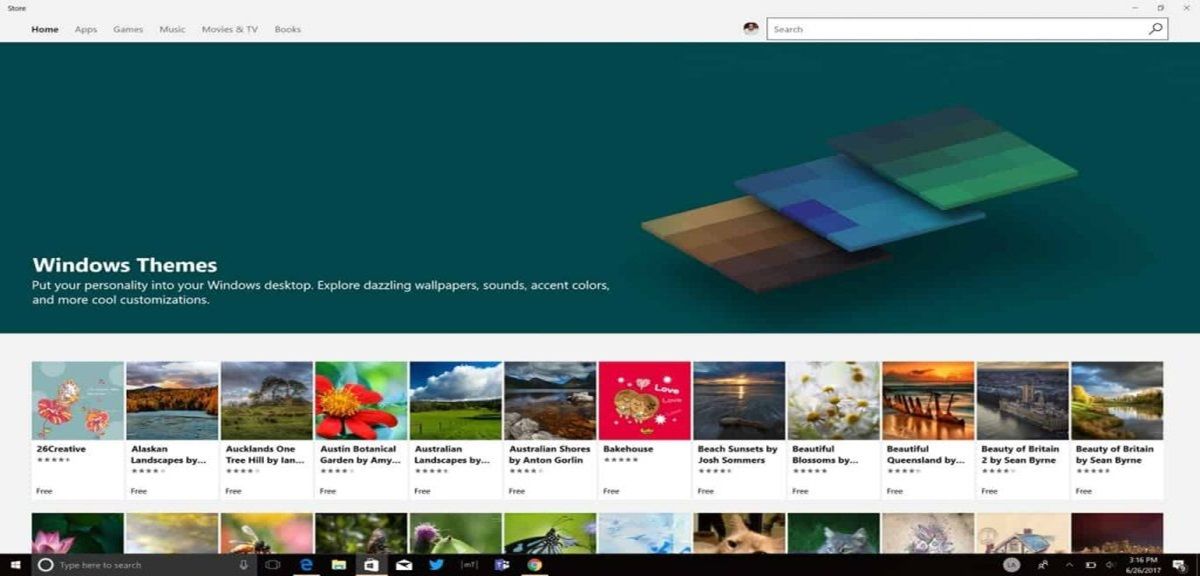The width and height of the screenshot is (1200, 576).
Task: Open the Australian Shores by Anton Gorlin thumbnail
Action: (x=550, y=401)
